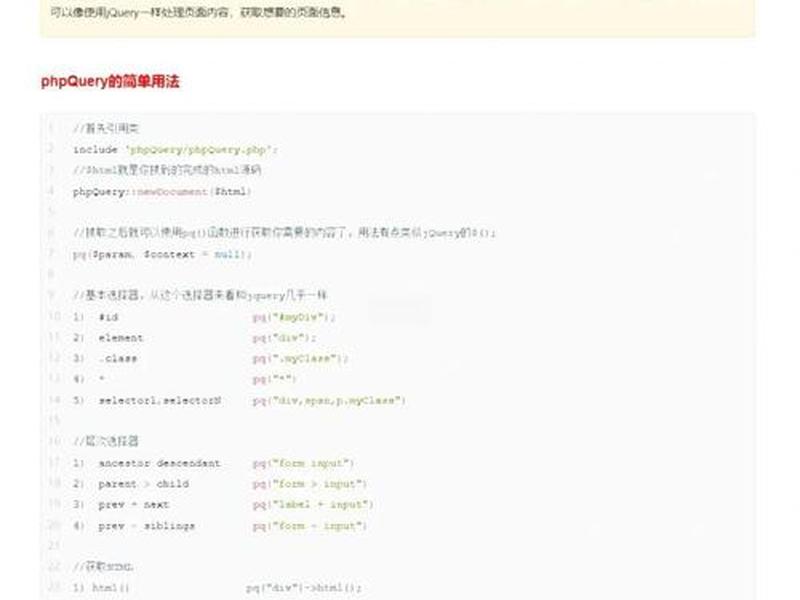Click the "element" selector label
Viewport: 800px width, 600px height.
tap(121, 338)
